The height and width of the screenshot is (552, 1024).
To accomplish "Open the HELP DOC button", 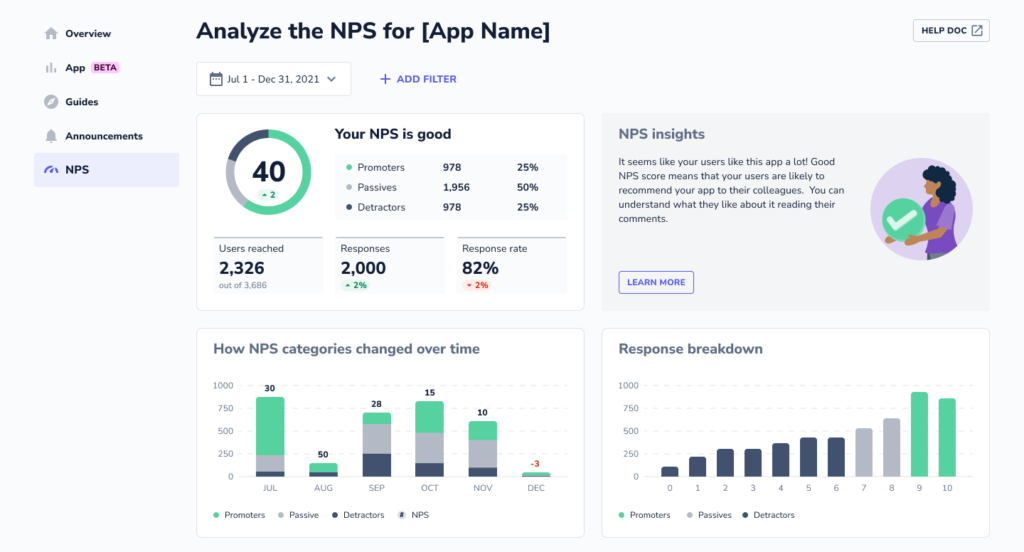I will pyautogui.click(x=951, y=31).
